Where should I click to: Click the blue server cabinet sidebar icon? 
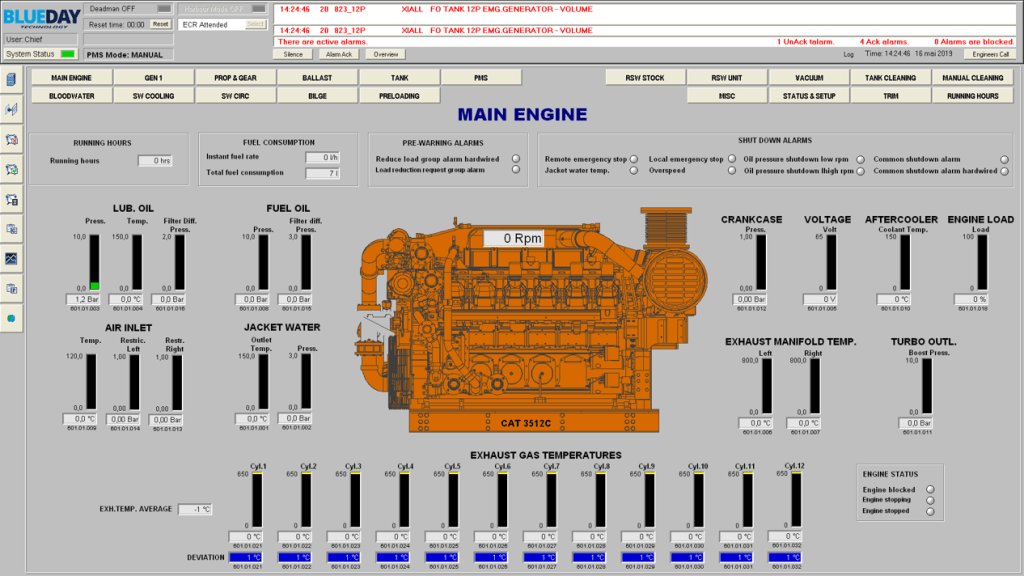pos(11,79)
